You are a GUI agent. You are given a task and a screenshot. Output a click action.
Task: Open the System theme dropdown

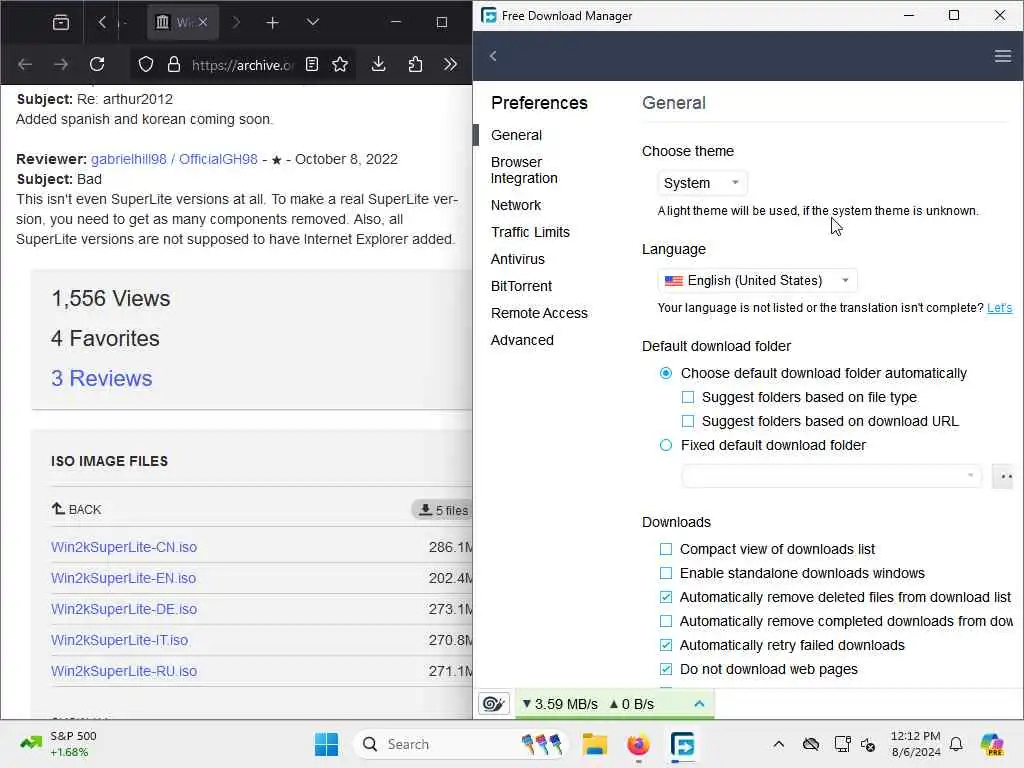tap(702, 183)
